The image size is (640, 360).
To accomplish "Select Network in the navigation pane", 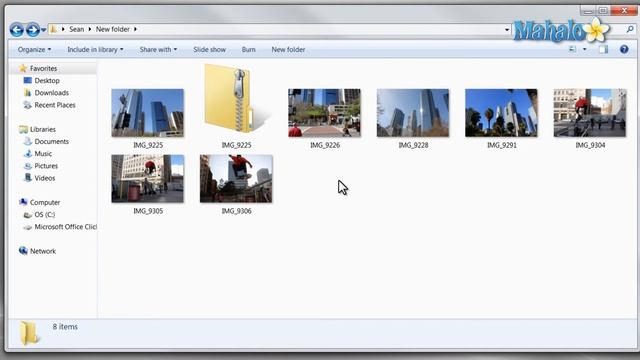I will [x=42, y=251].
